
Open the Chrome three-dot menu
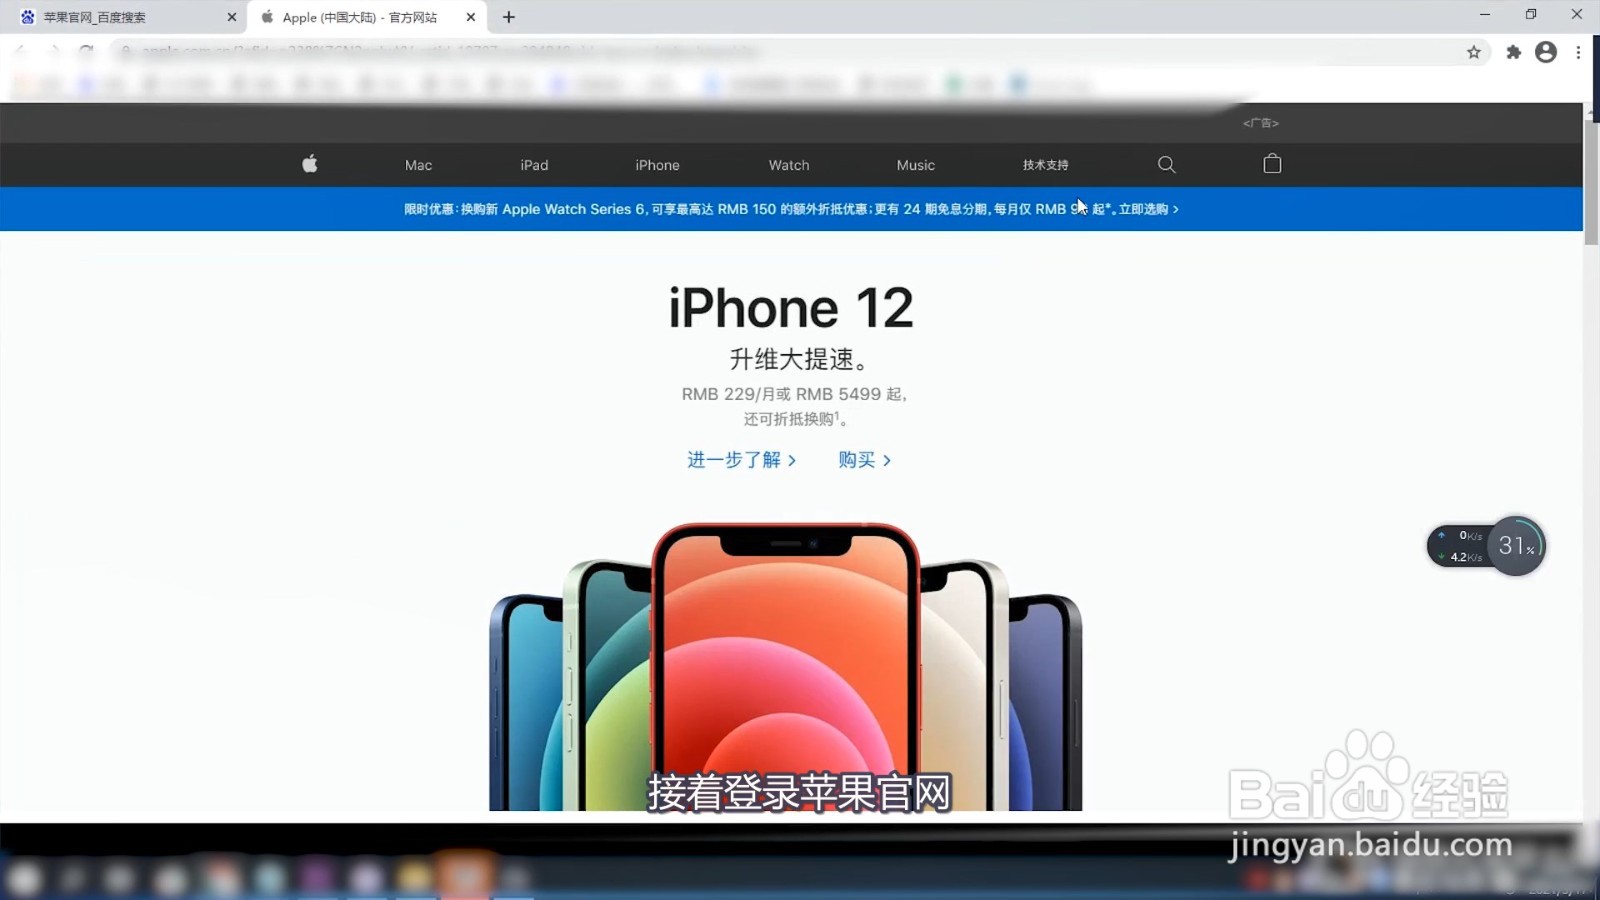[x=1578, y=52]
